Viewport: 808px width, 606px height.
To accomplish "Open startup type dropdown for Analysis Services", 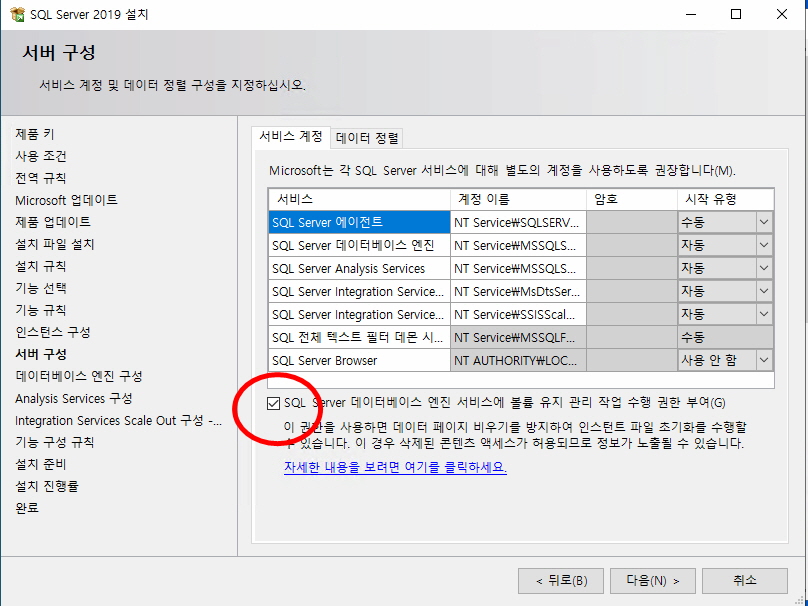I will [x=764, y=268].
